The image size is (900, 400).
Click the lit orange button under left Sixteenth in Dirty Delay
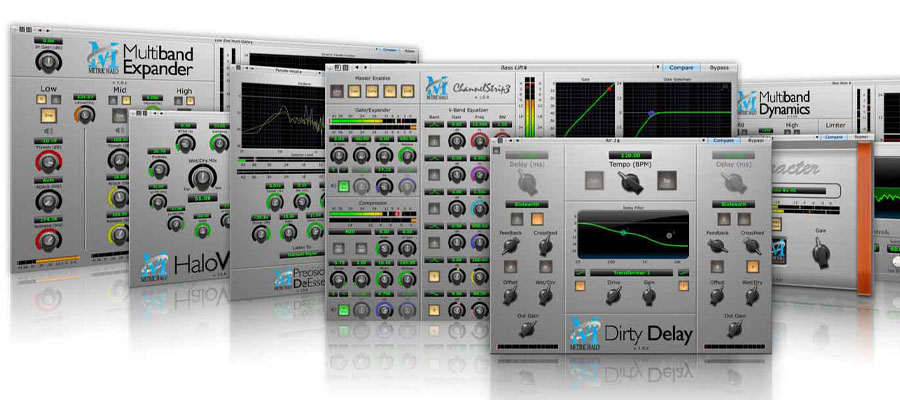537,219
